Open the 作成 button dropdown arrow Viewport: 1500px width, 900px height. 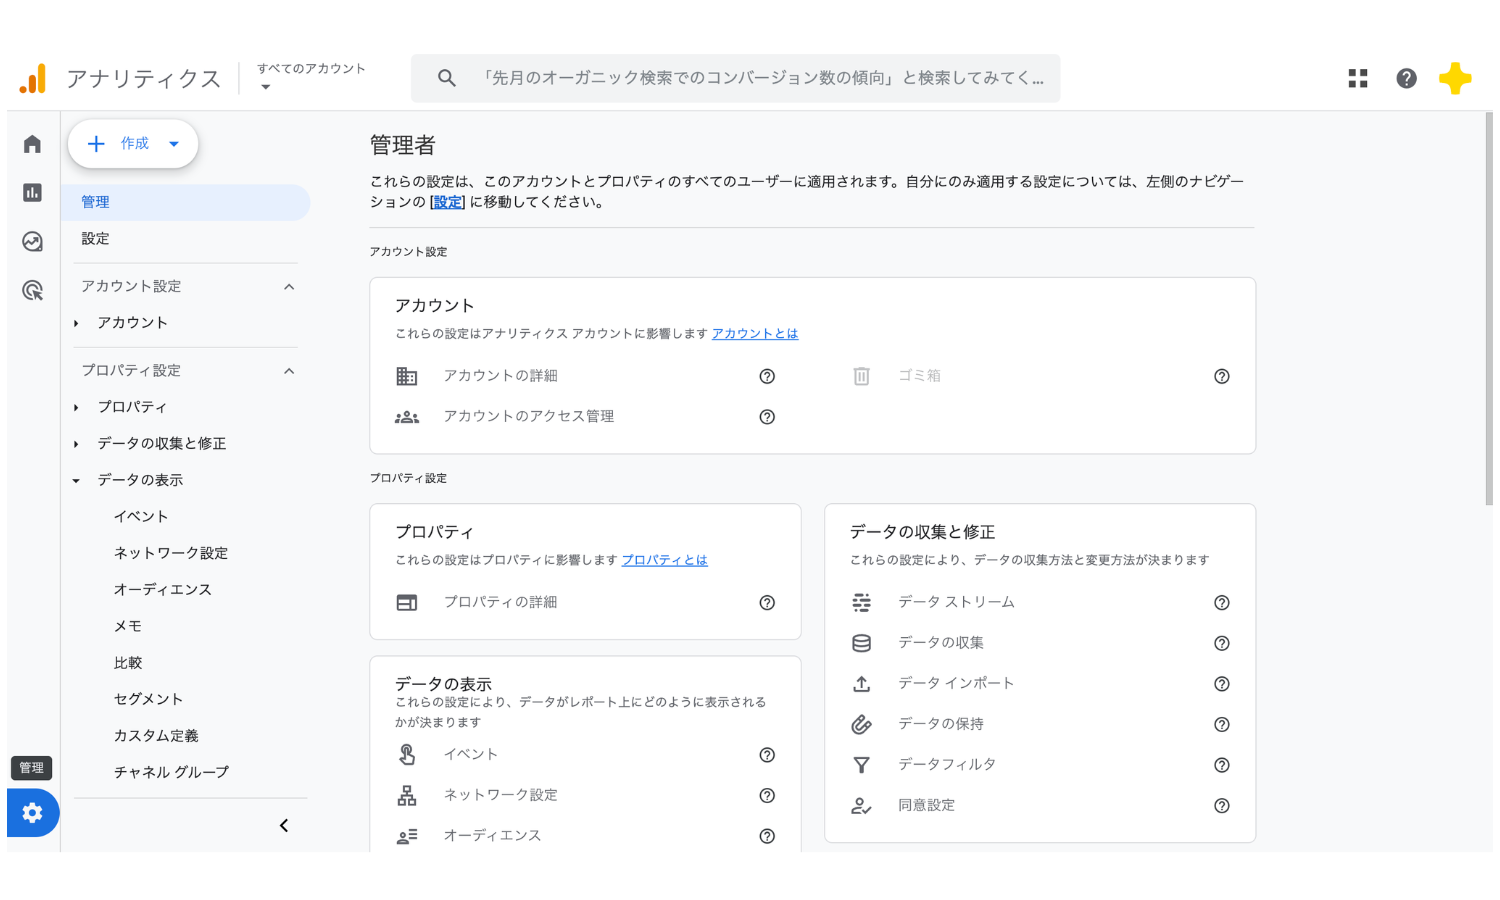pos(174,144)
